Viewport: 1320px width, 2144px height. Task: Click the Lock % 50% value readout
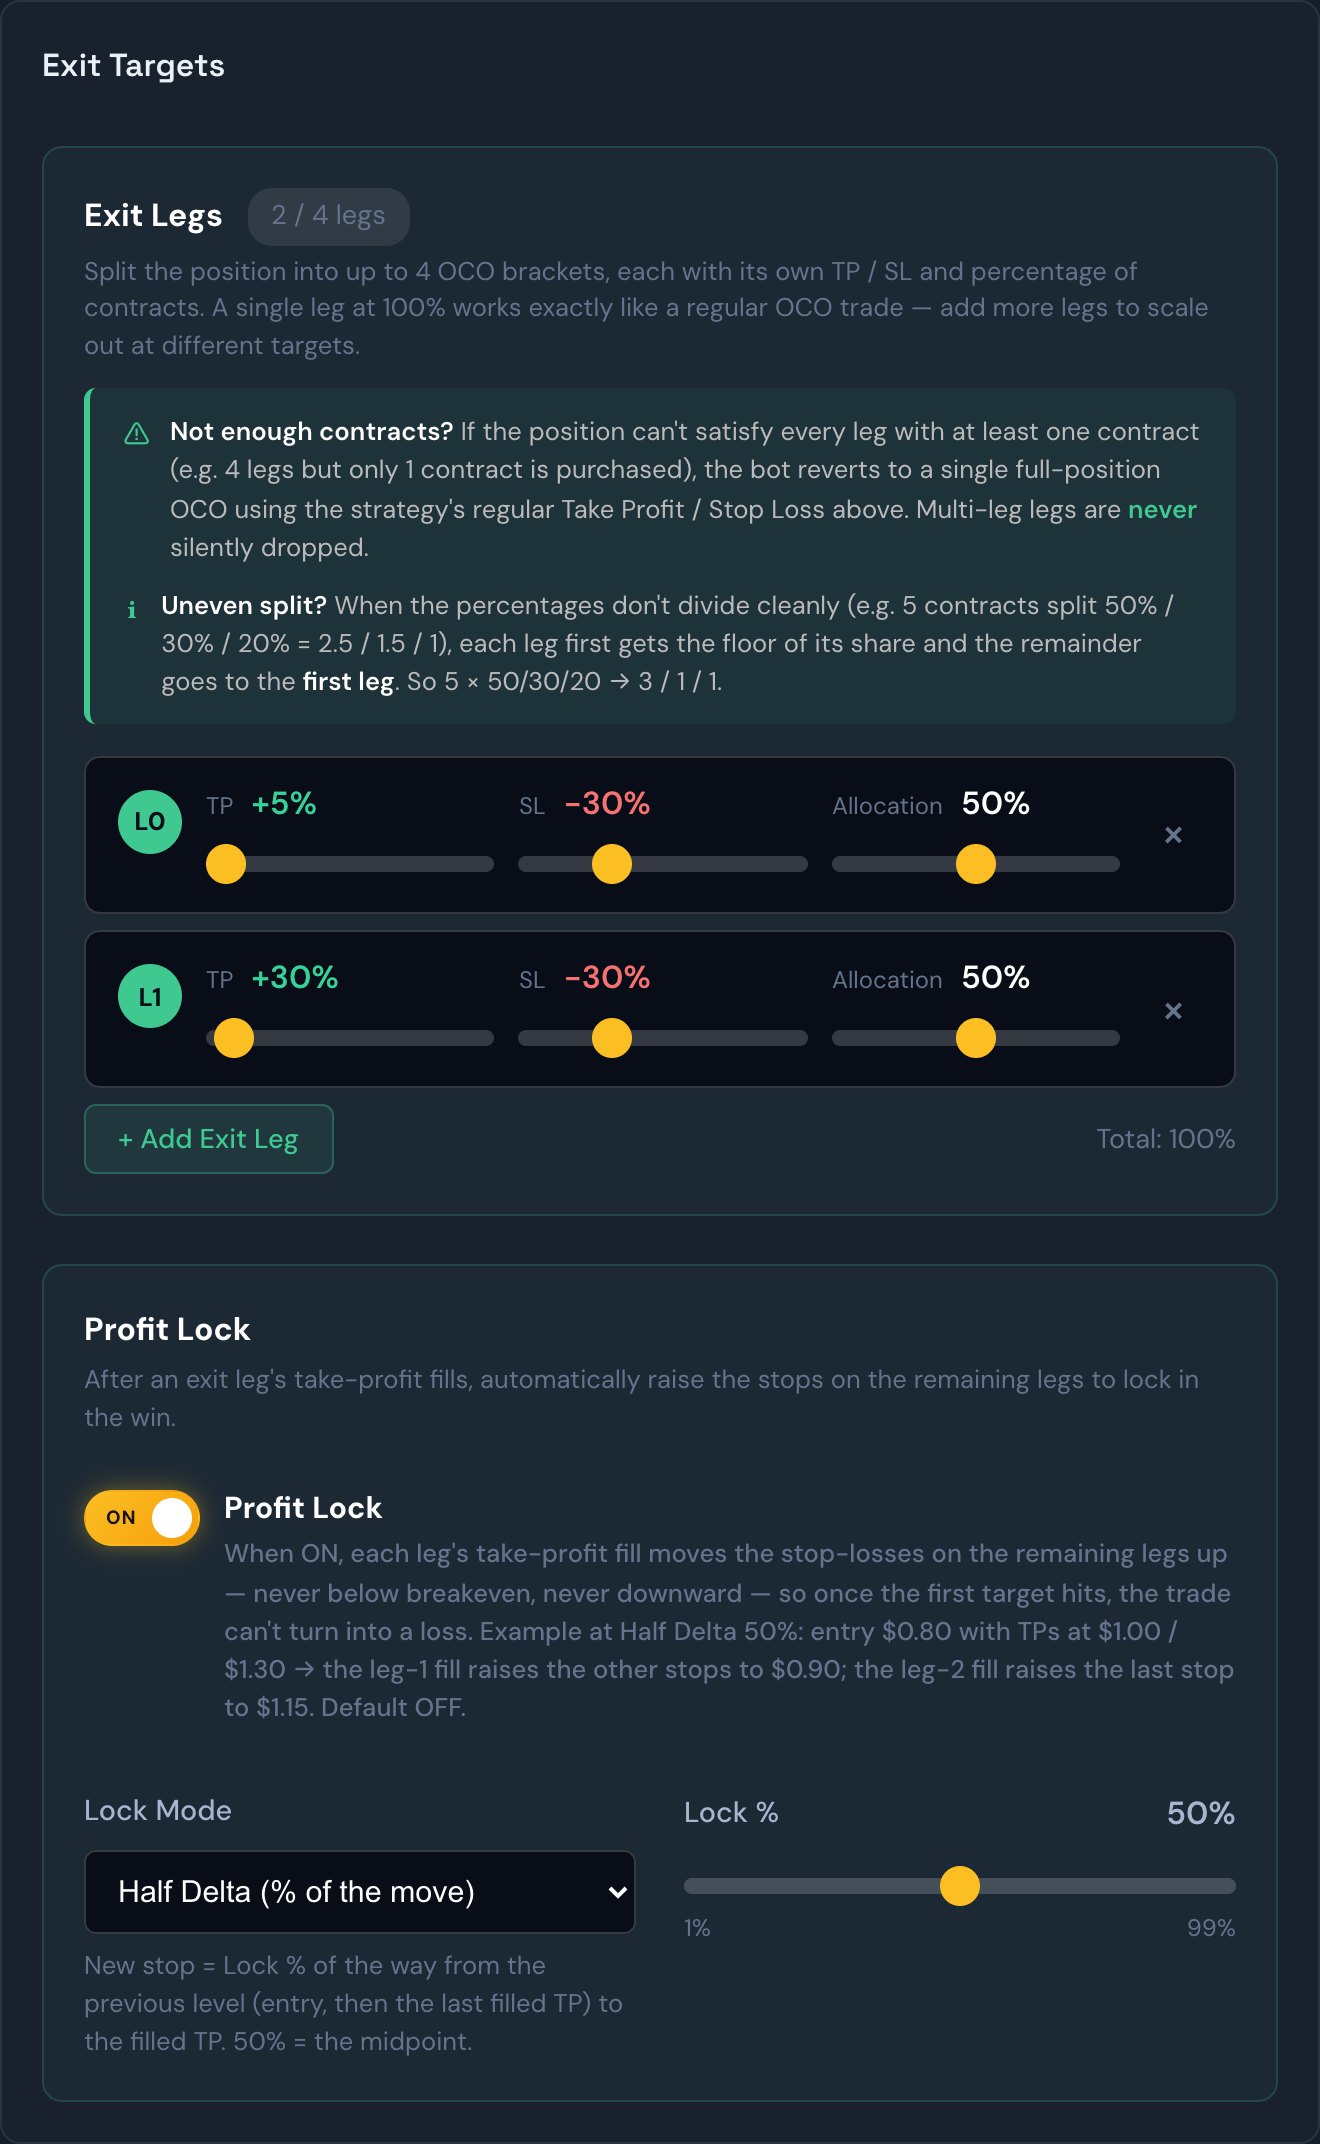click(1201, 1813)
